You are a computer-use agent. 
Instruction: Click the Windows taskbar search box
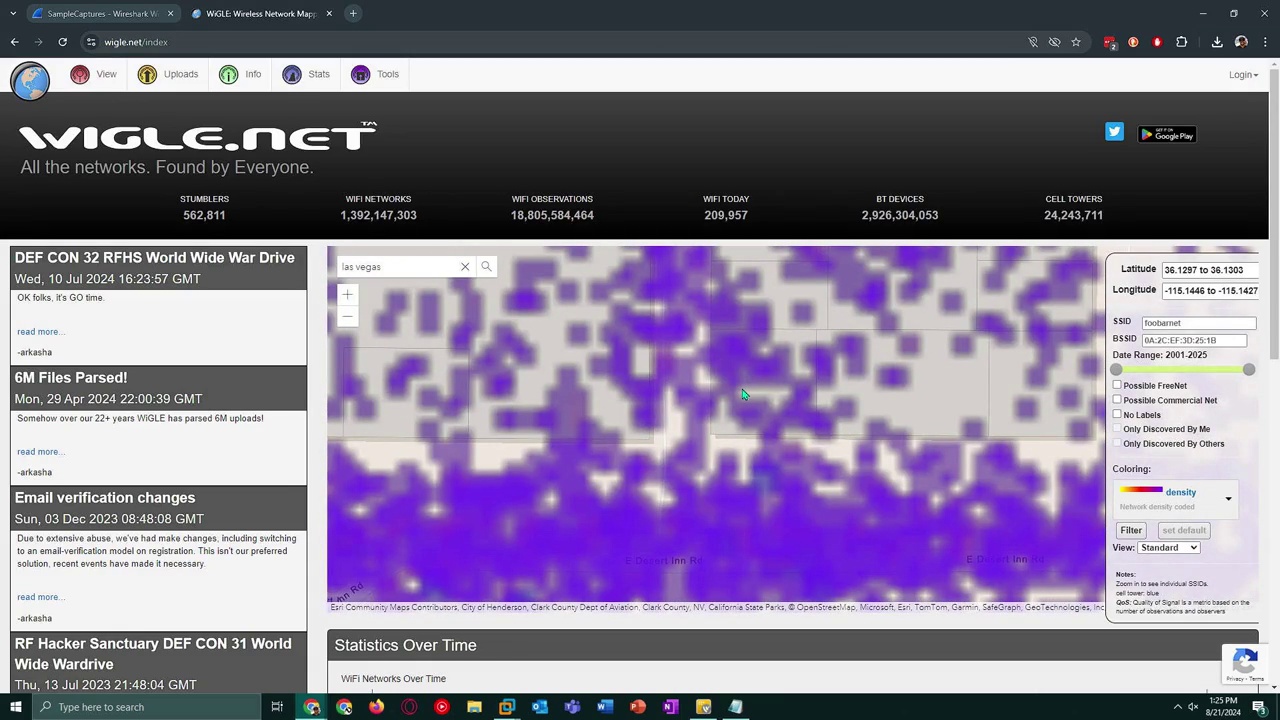(x=145, y=707)
